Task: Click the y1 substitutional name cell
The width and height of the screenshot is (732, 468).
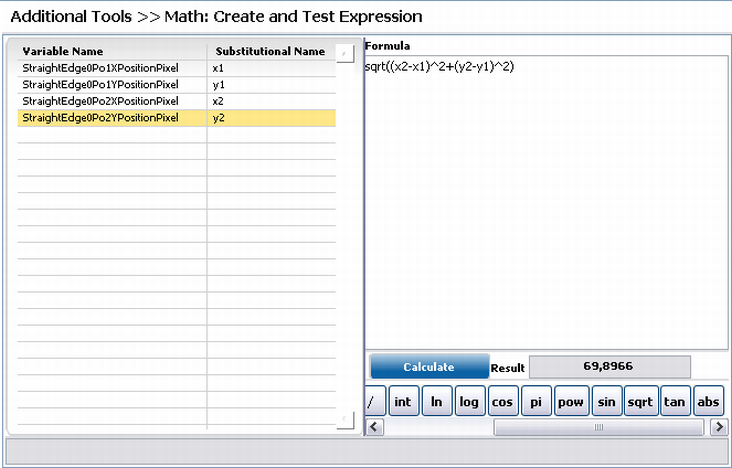Action: click(271, 85)
